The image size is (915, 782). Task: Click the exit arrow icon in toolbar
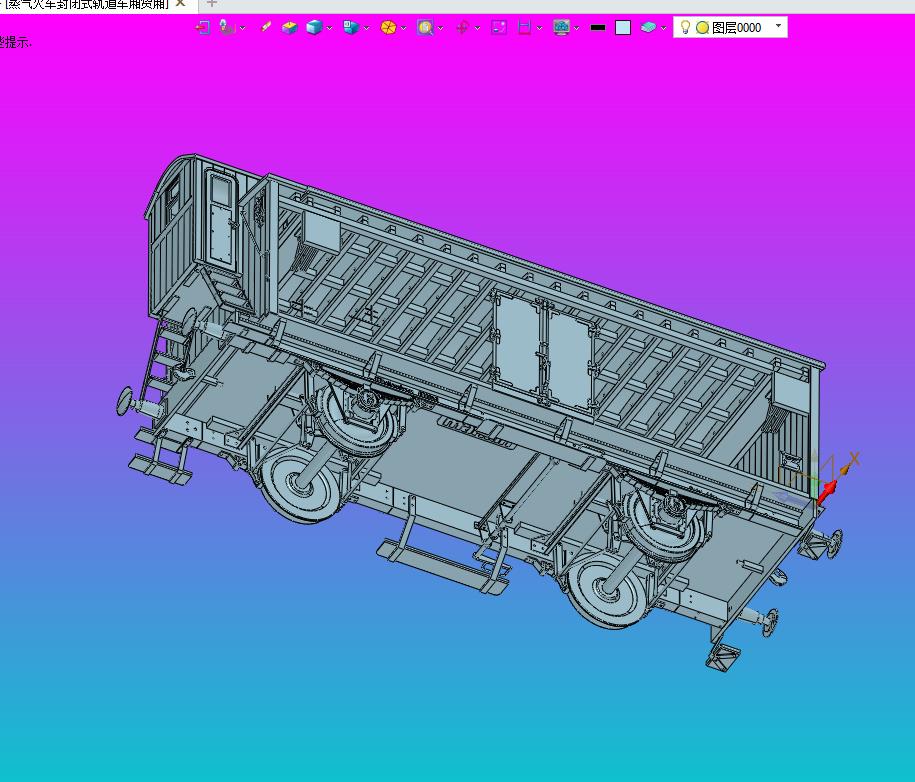pyautogui.click(x=202, y=27)
